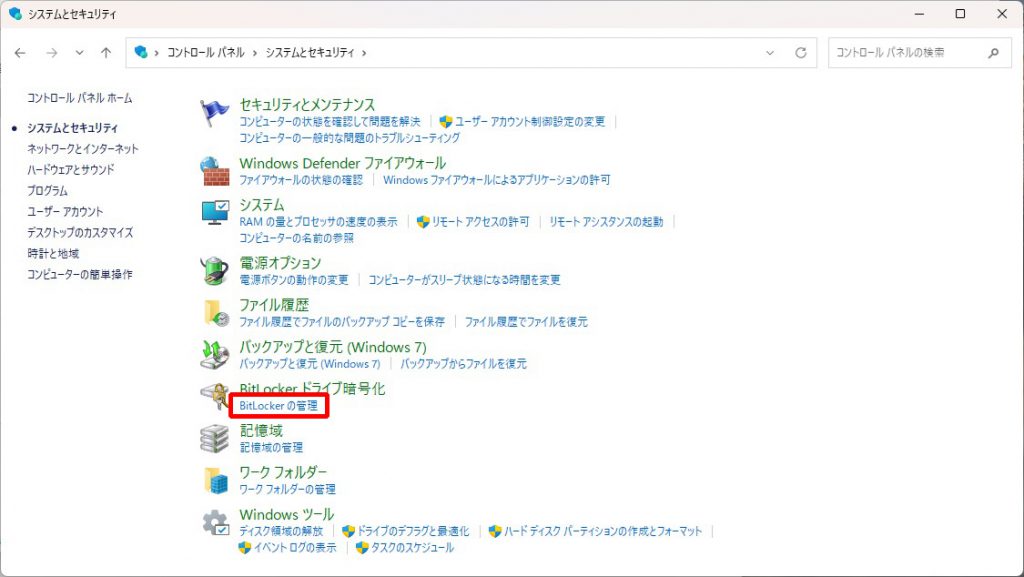Click ファイル履歴でファイルのバックアップ コピーを保存
The image size is (1024, 577).
[x=342, y=322]
